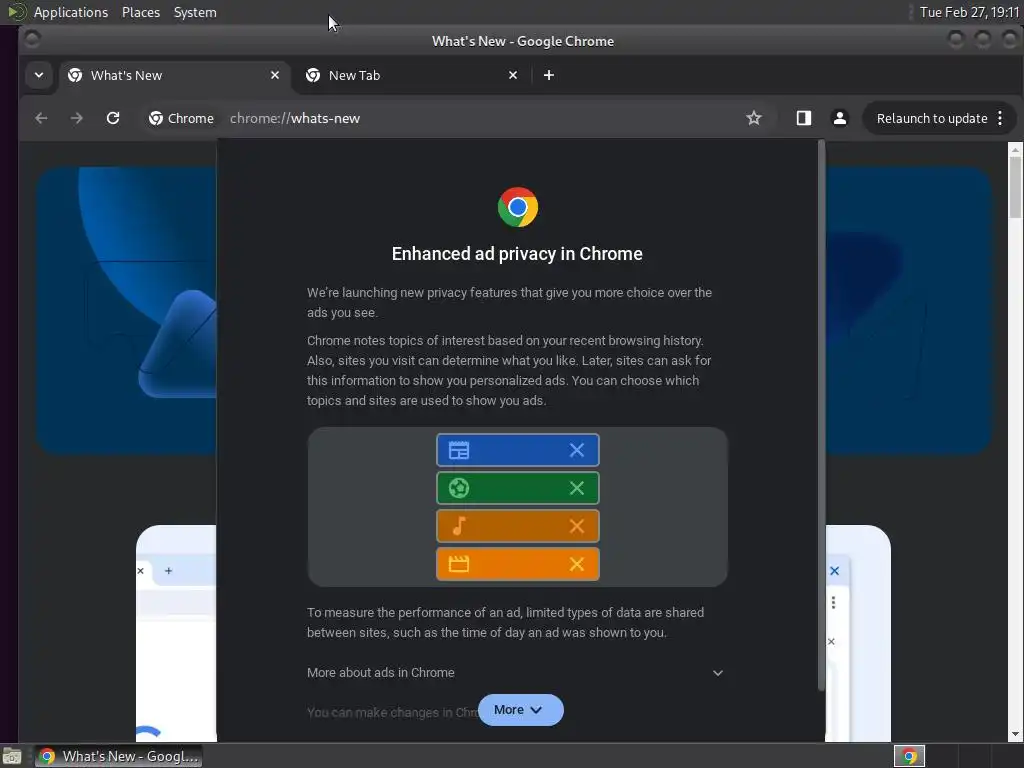Open Chrome three-dot menu
The height and width of the screenshot is (768, 1024).
coord(1000,118)
